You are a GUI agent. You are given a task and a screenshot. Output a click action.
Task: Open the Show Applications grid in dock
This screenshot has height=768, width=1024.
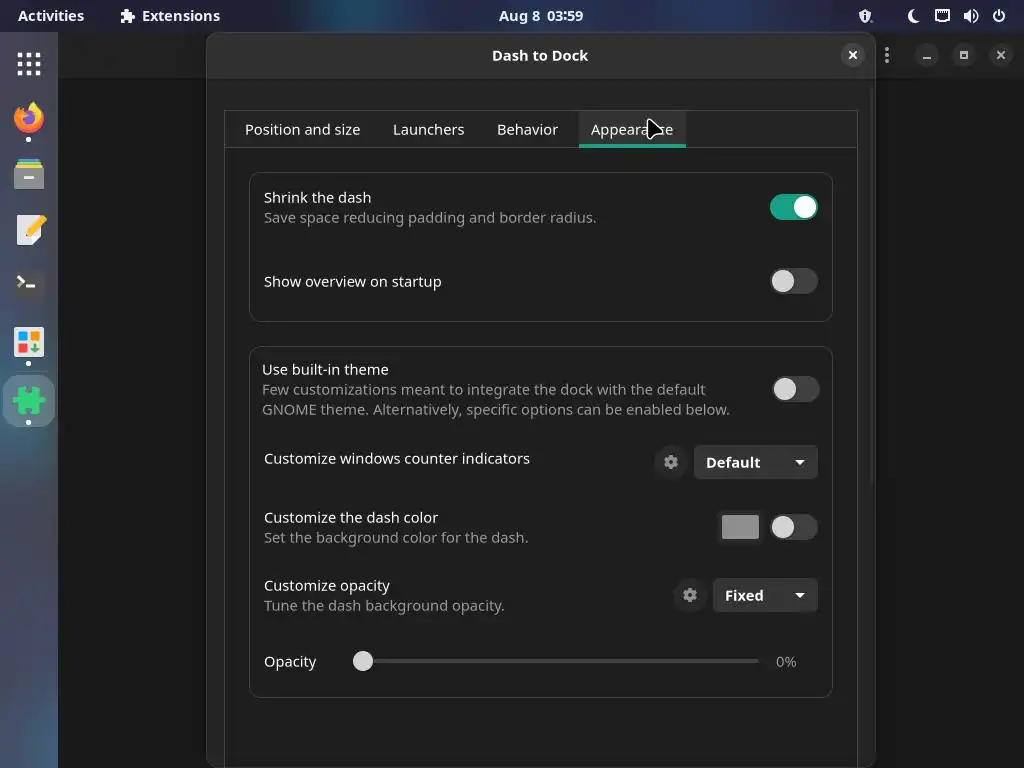coord(29,64)
